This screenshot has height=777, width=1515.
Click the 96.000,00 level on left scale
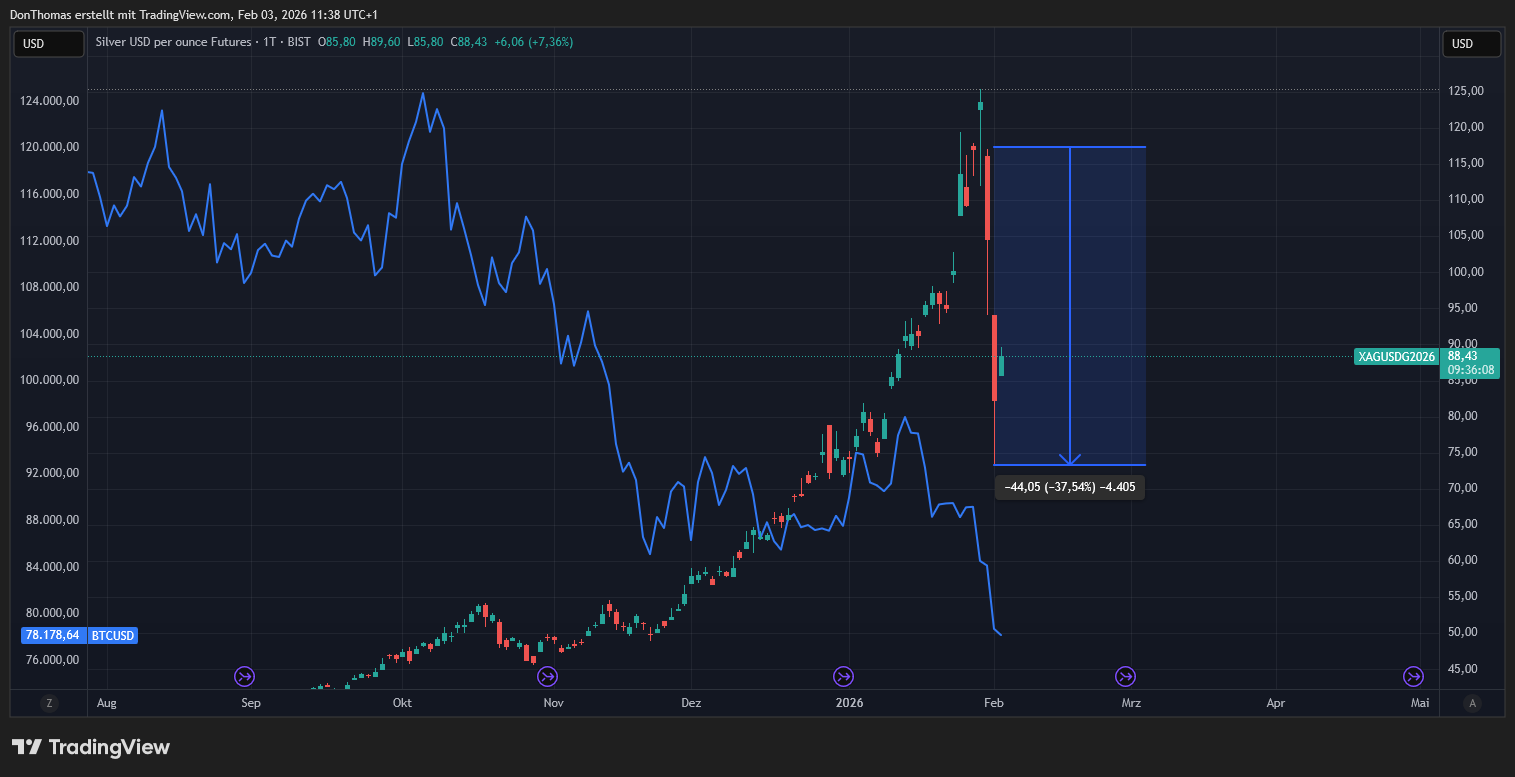click(x=52, y=427)
